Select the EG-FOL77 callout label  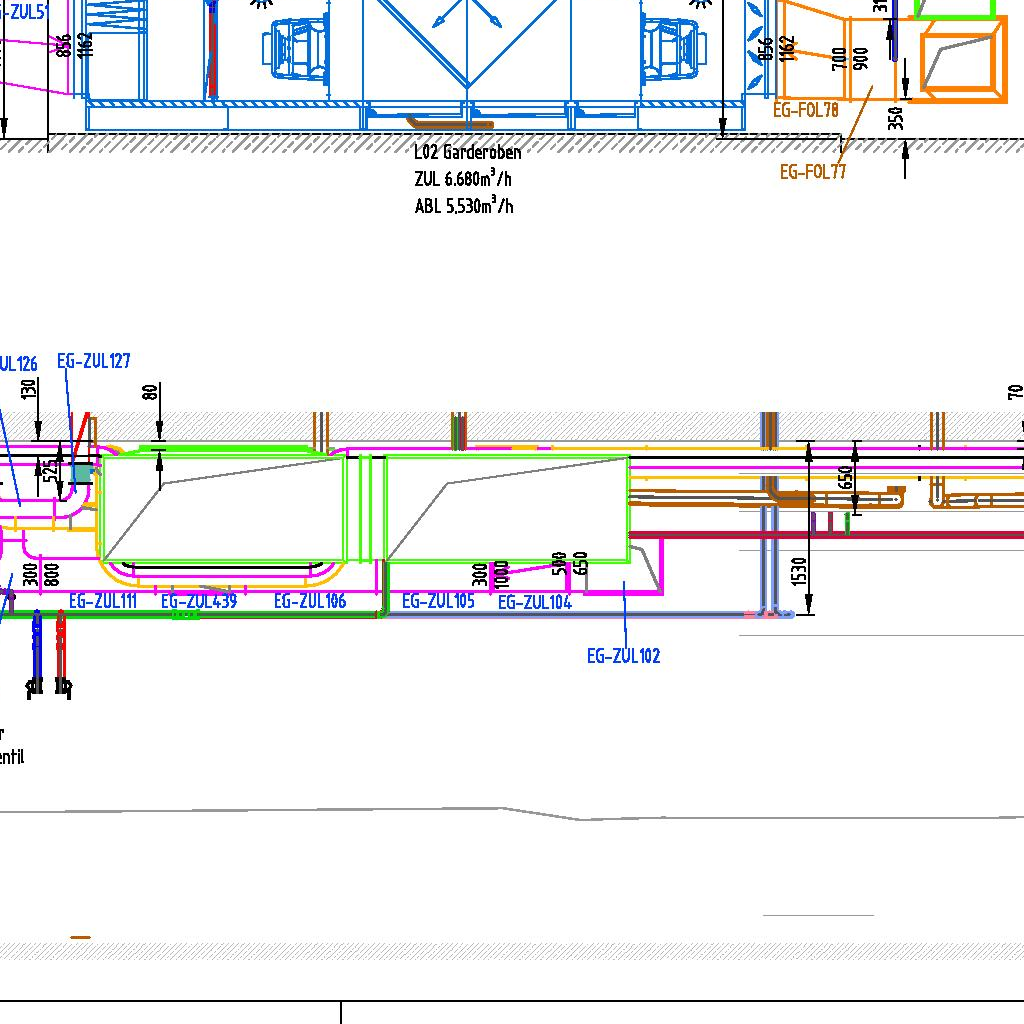(813, 172)
